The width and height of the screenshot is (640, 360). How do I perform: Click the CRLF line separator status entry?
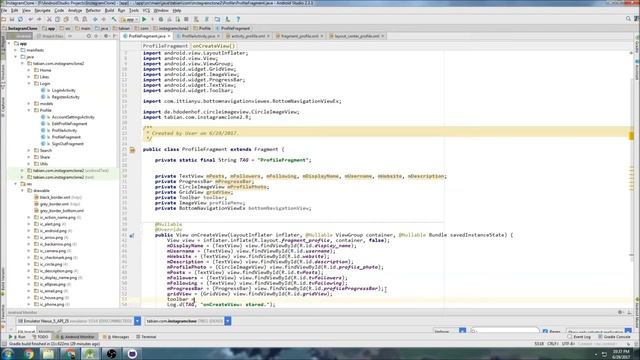click(x=553, y=344)
